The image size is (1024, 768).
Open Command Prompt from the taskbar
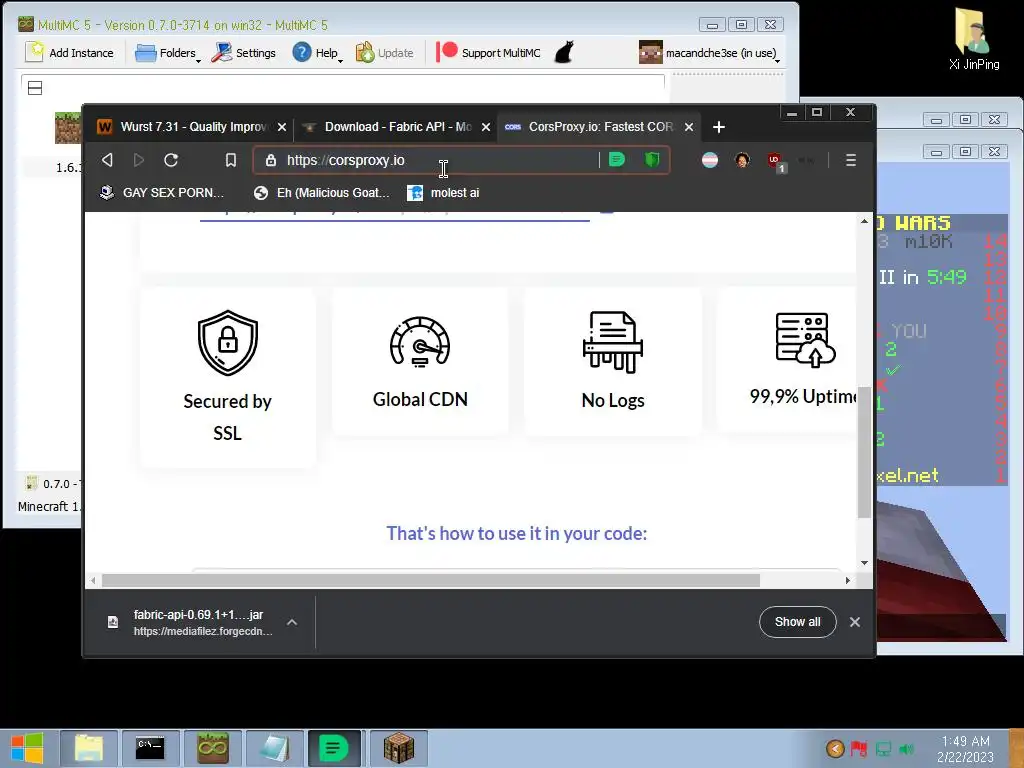[150, 748]
